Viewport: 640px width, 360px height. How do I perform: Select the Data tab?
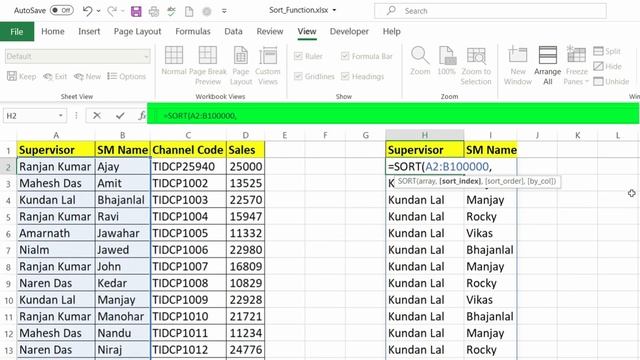pyautogui.click(x=233, y=31)
